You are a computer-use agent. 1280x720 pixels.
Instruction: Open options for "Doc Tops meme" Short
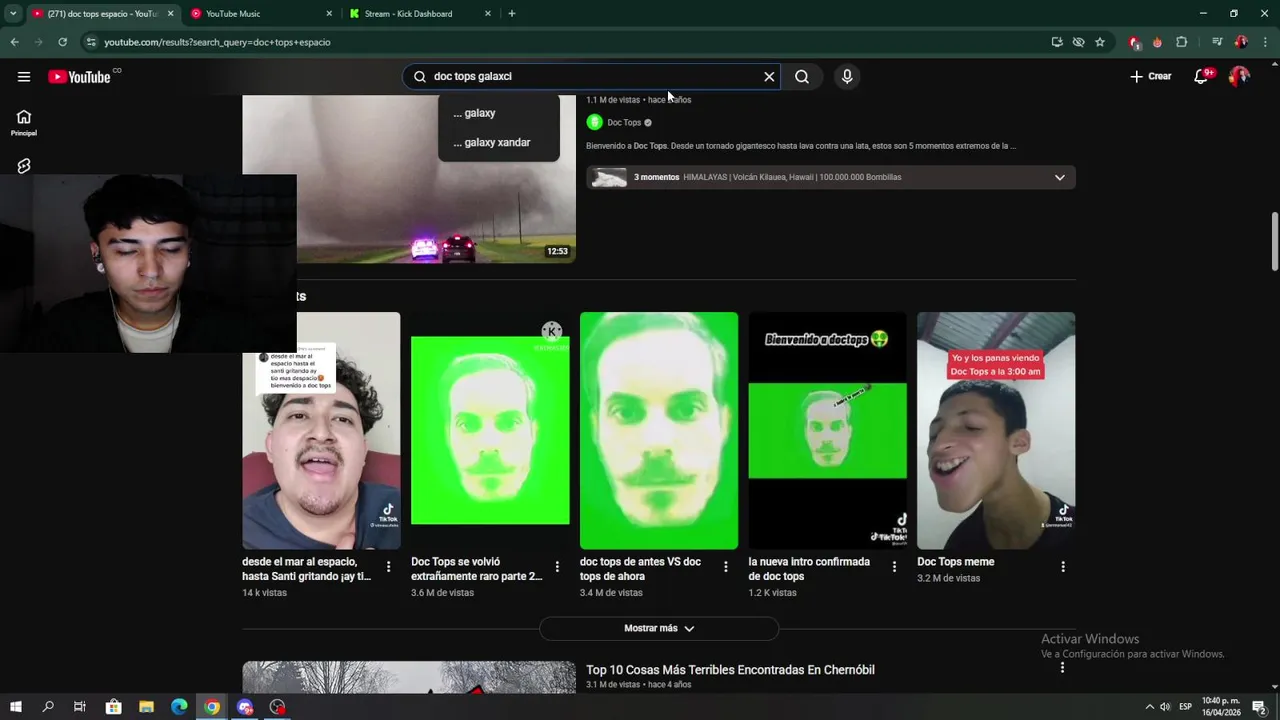tap(1063, 567)
